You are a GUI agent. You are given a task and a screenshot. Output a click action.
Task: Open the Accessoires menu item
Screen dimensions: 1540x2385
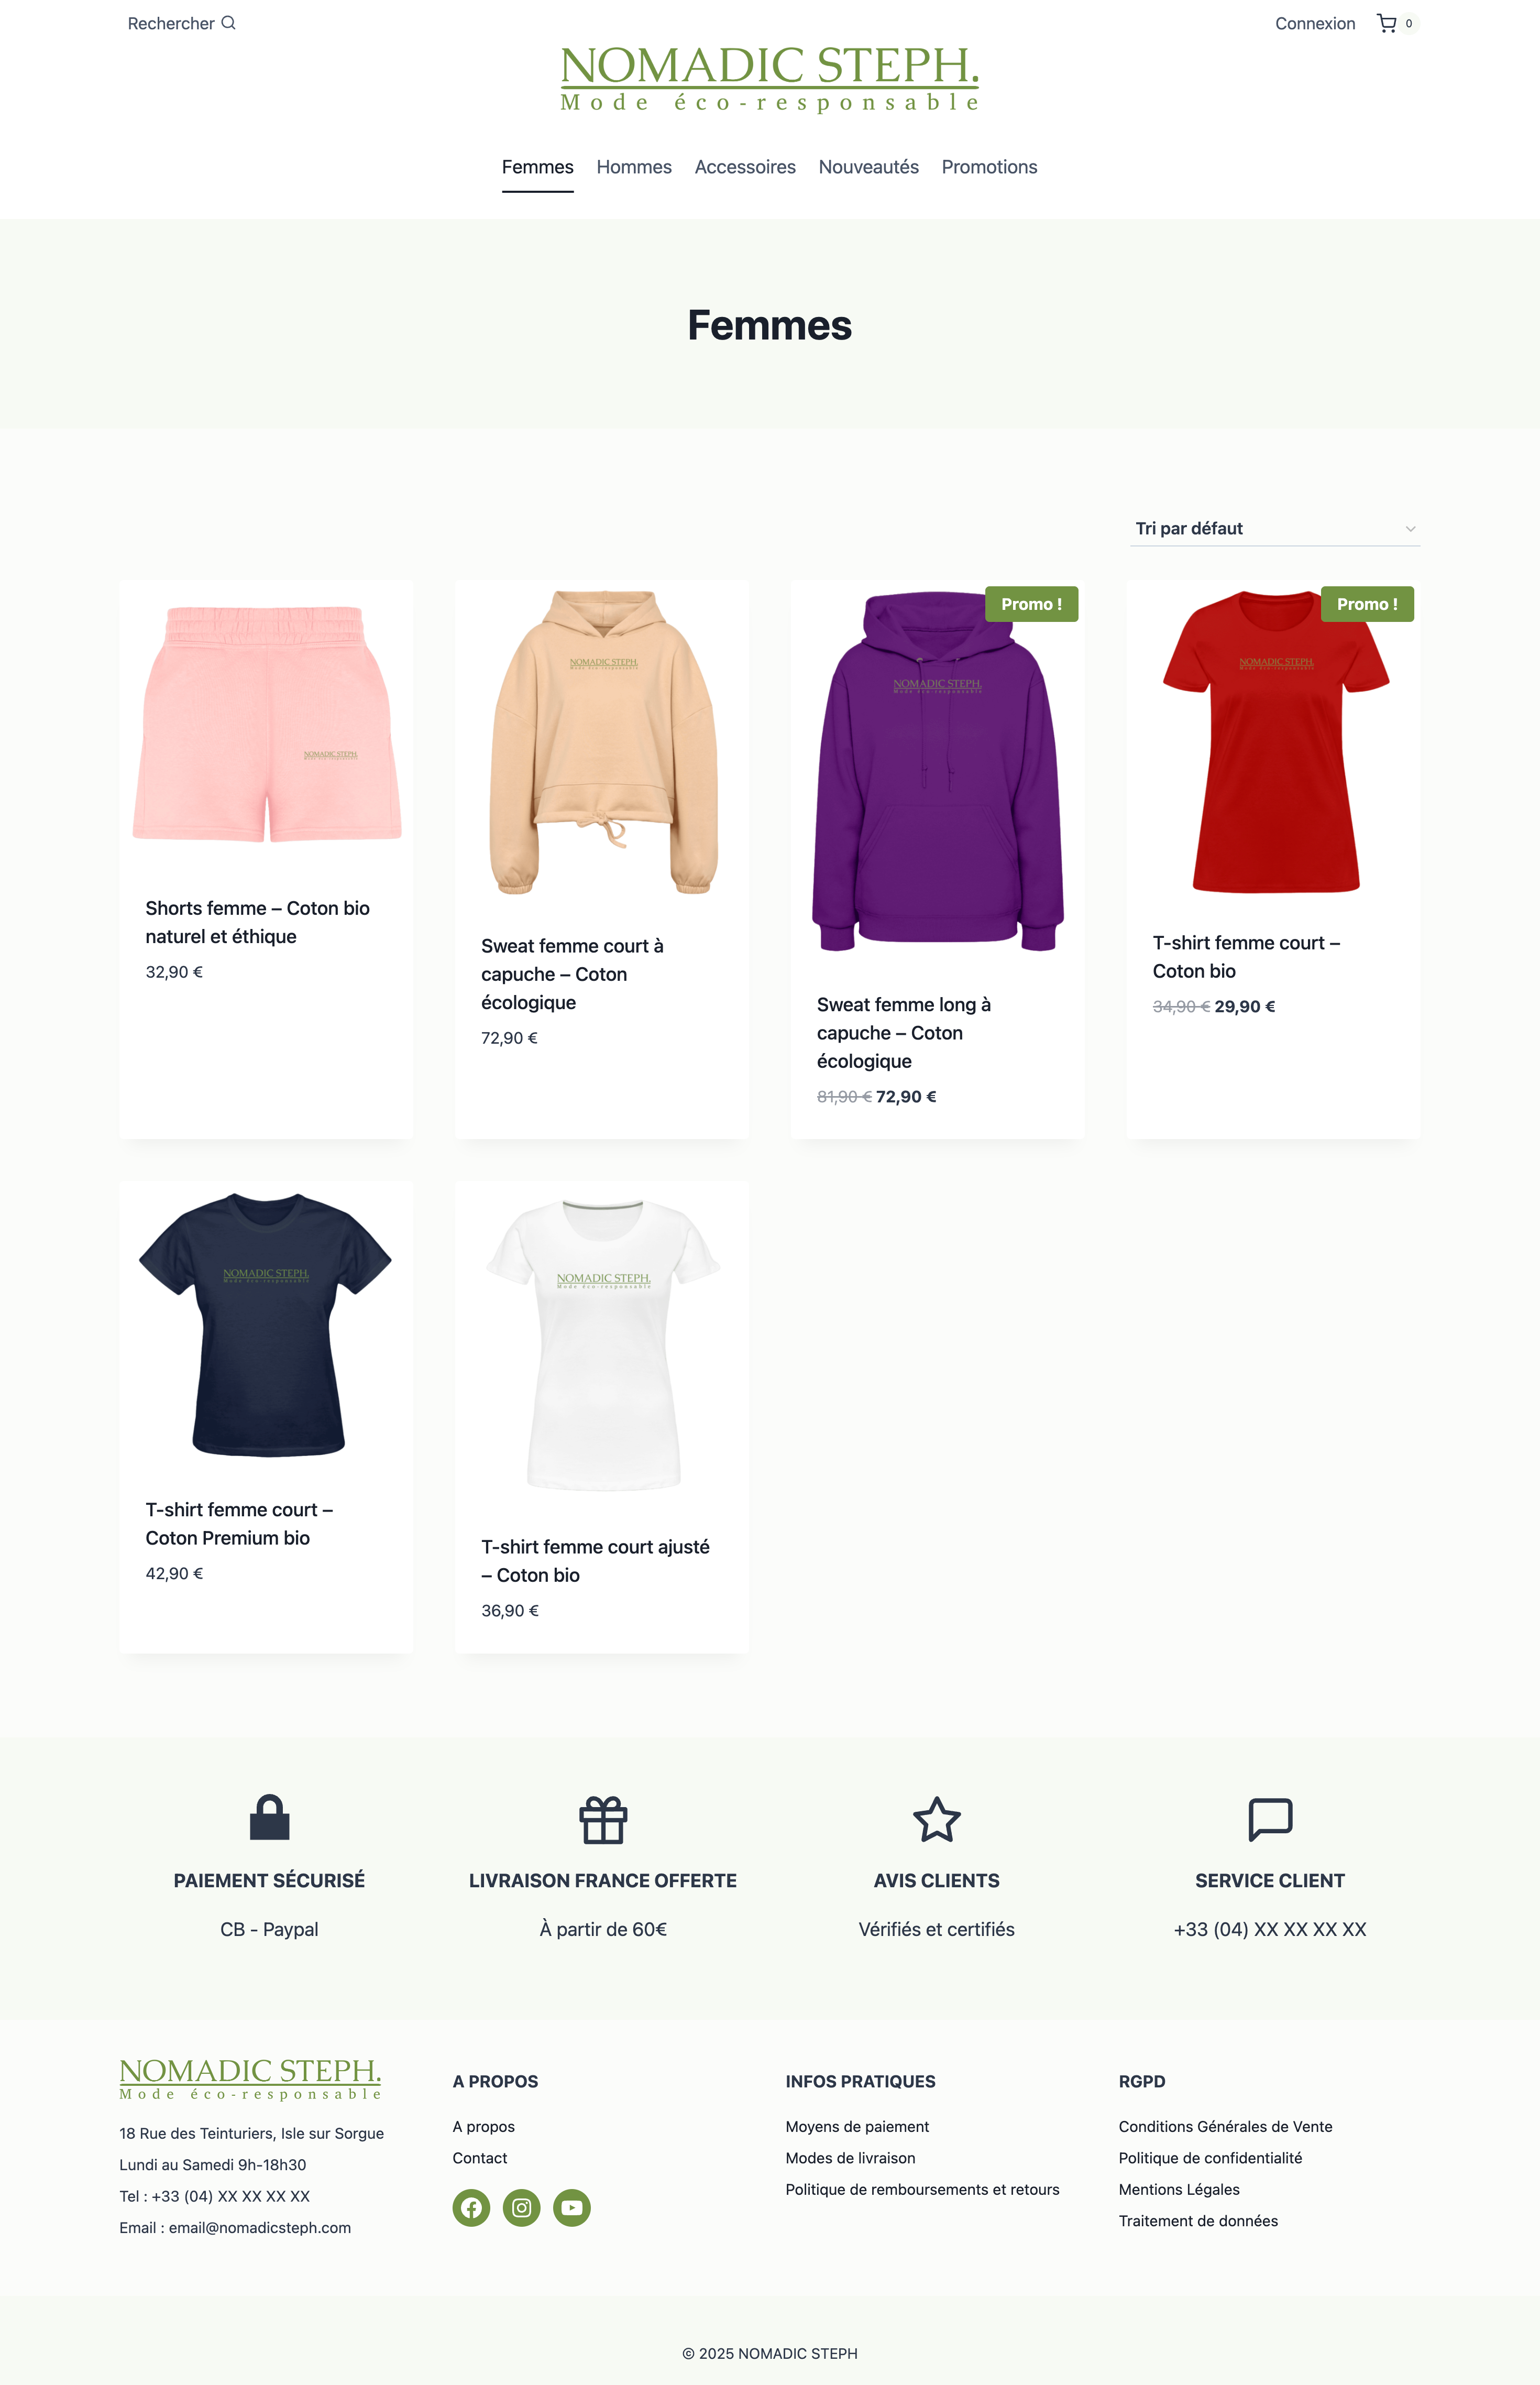745,167
